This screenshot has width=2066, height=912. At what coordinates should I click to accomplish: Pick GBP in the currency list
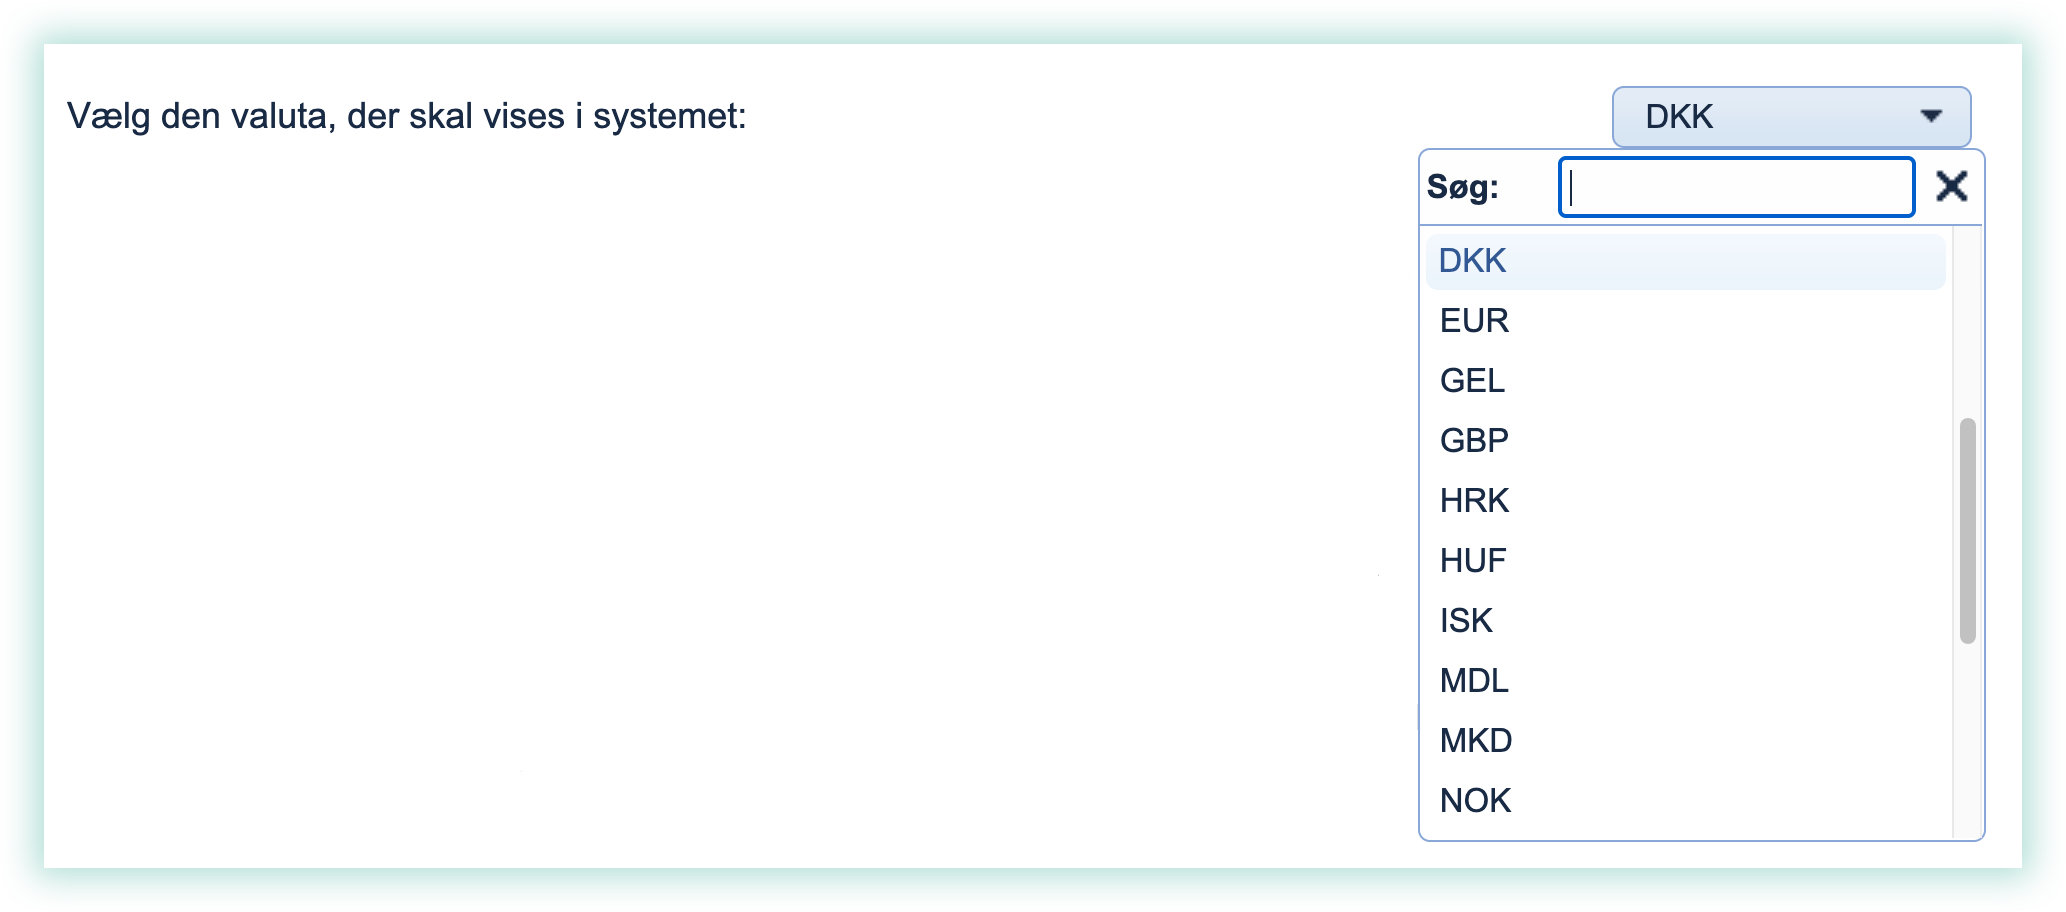pos(1474,440)
